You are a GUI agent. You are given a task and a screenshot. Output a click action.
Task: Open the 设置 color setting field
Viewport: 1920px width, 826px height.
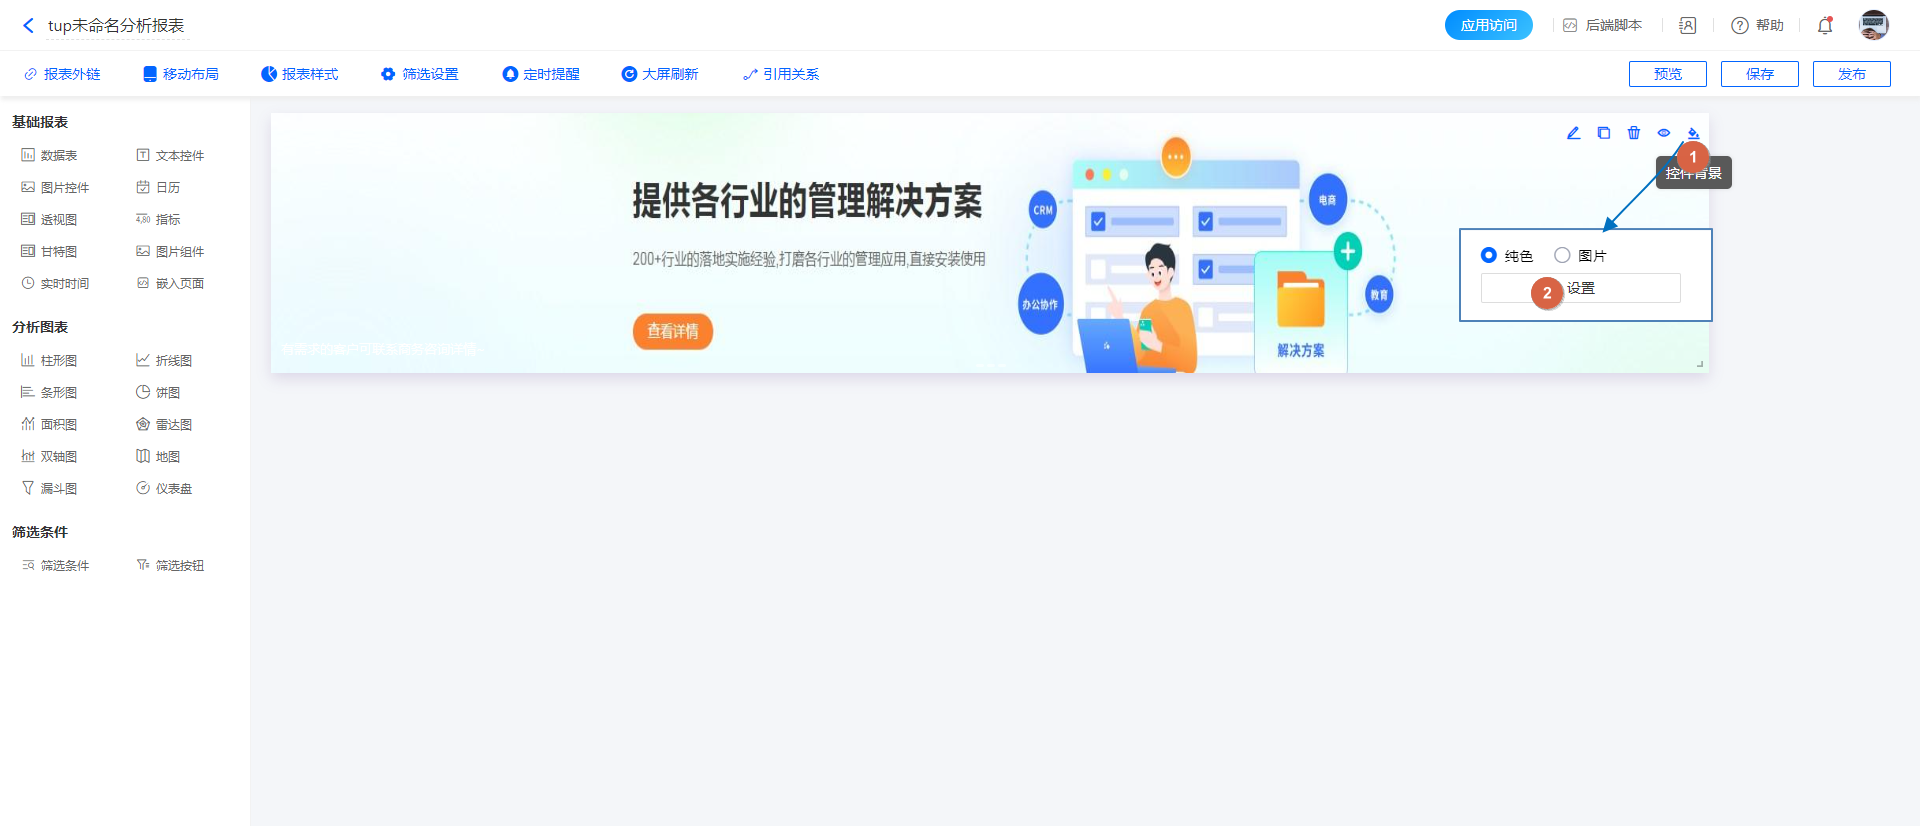1580,289
